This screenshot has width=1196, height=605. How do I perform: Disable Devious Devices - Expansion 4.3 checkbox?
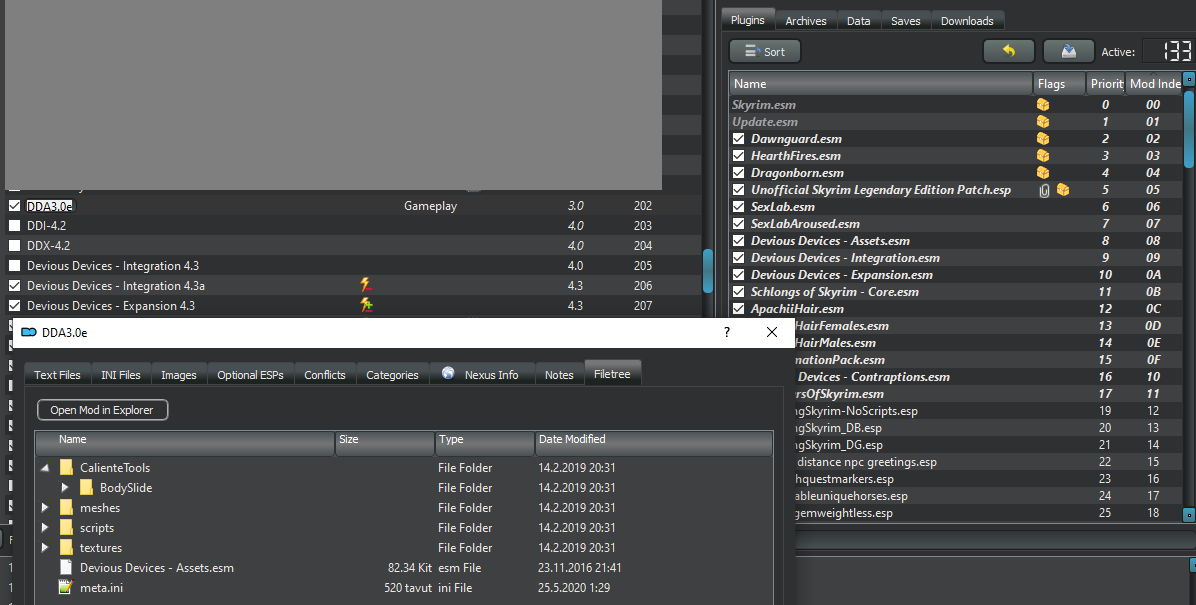14,305
